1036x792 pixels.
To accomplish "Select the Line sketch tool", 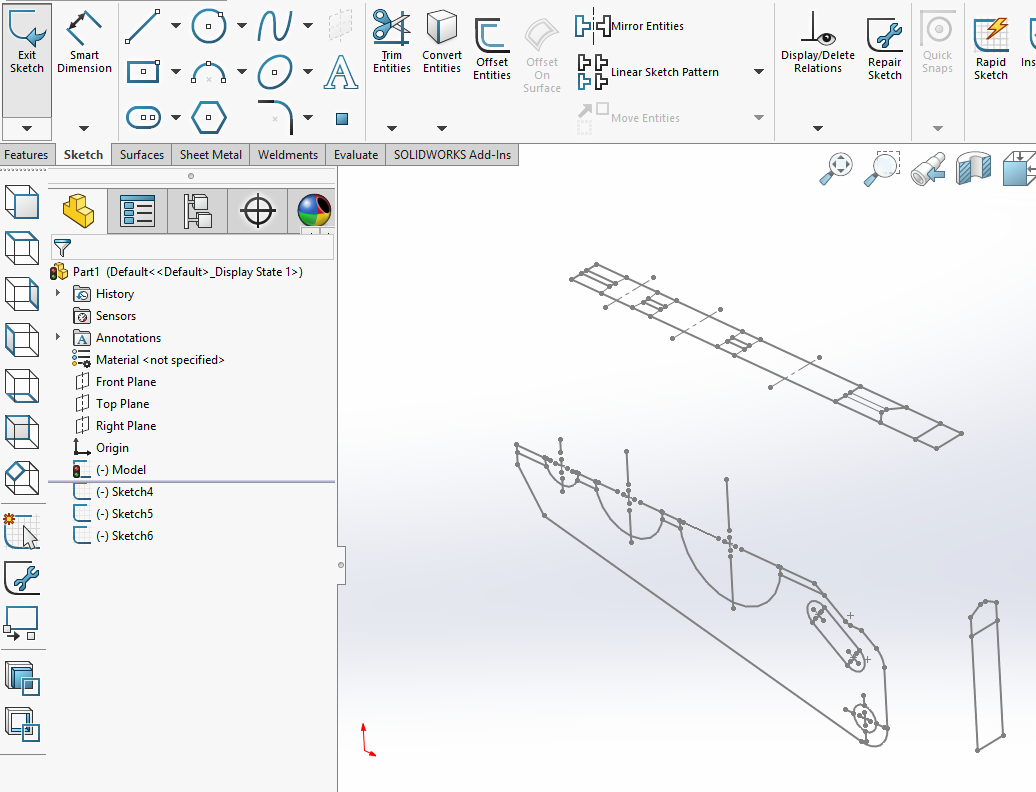I will coord(143,26).
